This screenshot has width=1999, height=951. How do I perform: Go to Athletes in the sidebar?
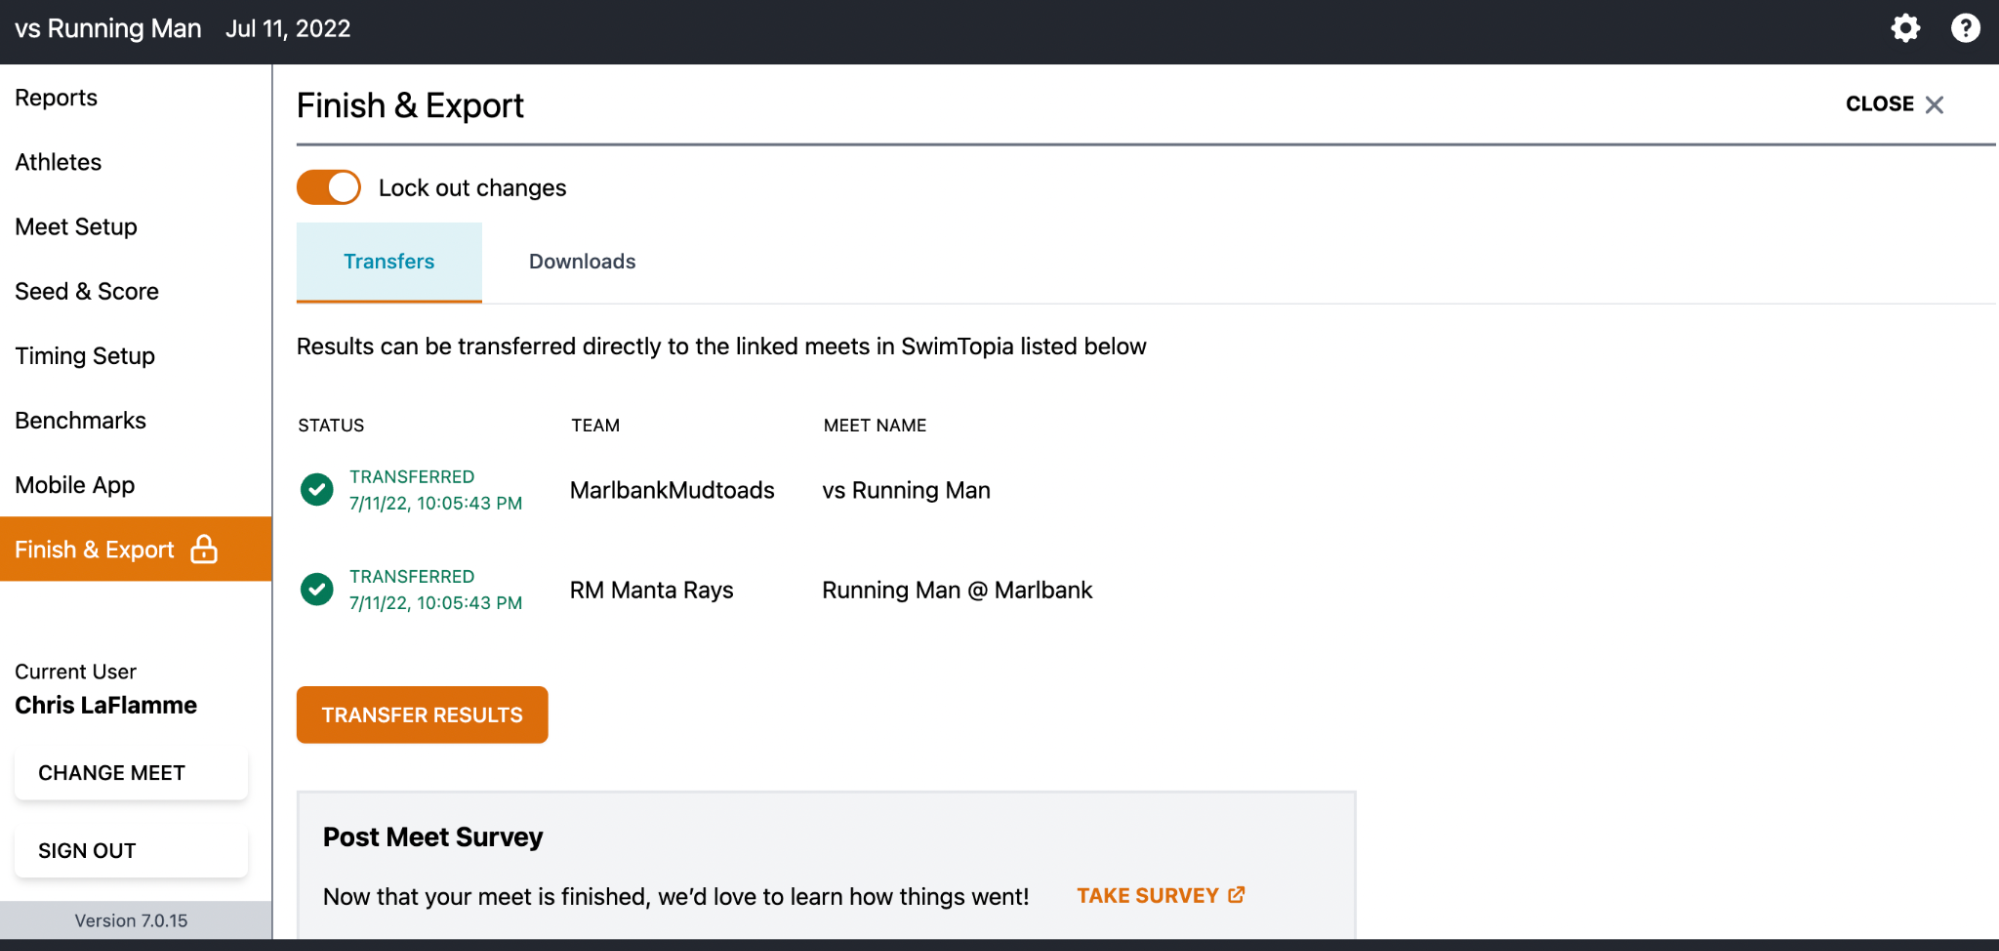[58, 162]
